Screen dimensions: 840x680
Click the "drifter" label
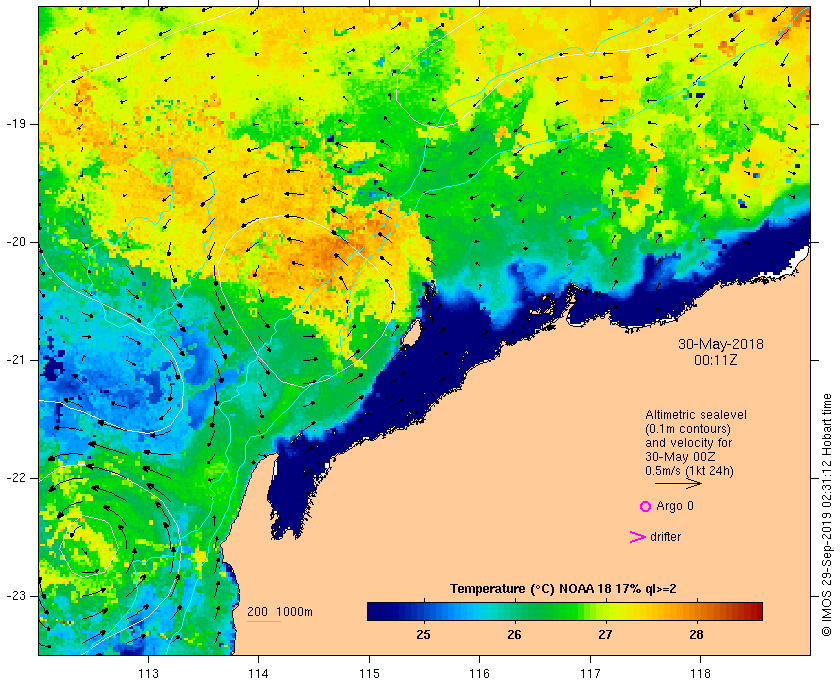tap(665, 537)
